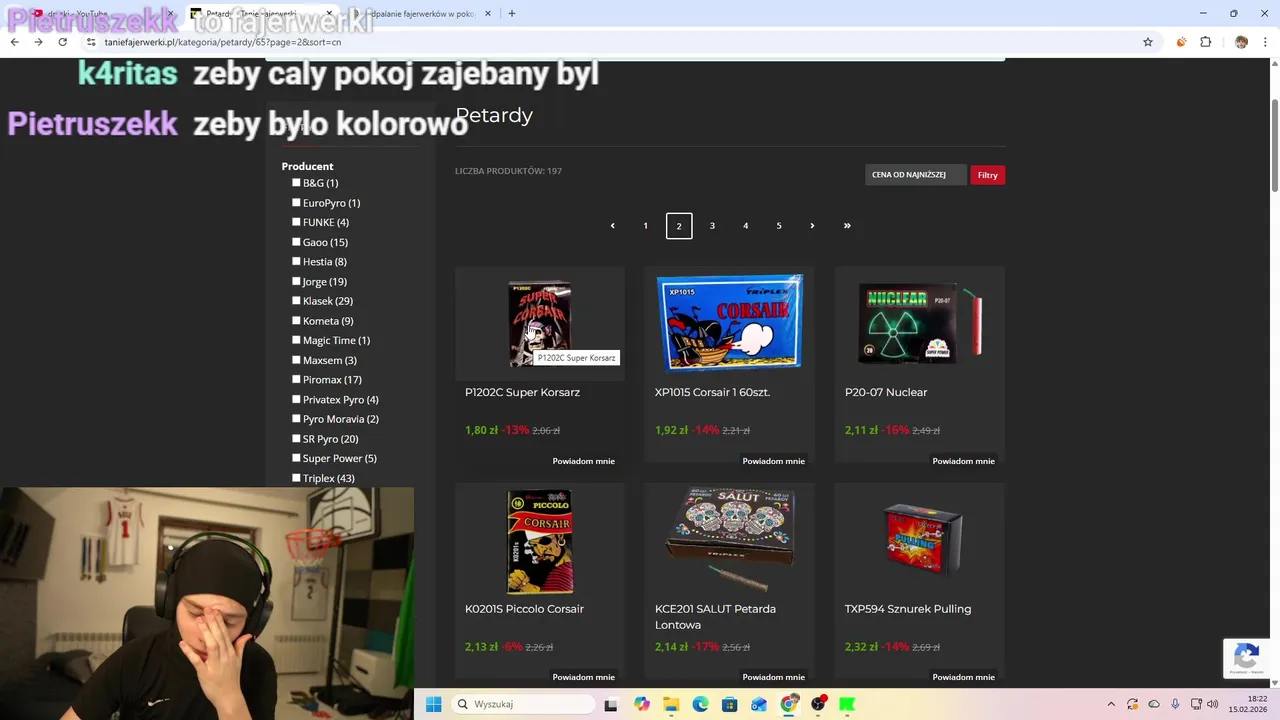Go to results page 3

[x=712, y=226]
